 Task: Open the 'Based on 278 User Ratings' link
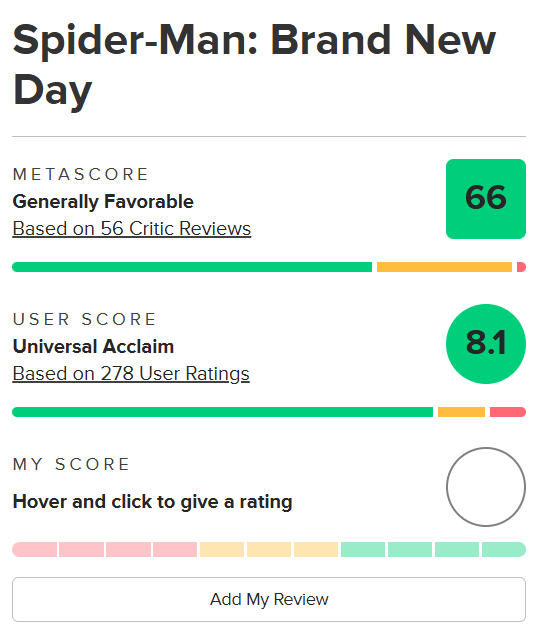coord(131,373)
